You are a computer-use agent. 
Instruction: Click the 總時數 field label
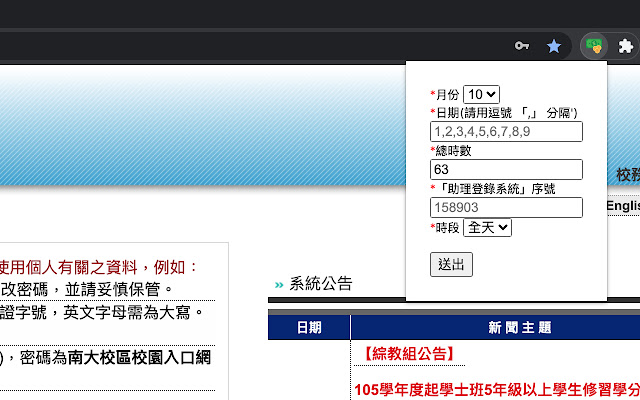click(x=451, y=151)
